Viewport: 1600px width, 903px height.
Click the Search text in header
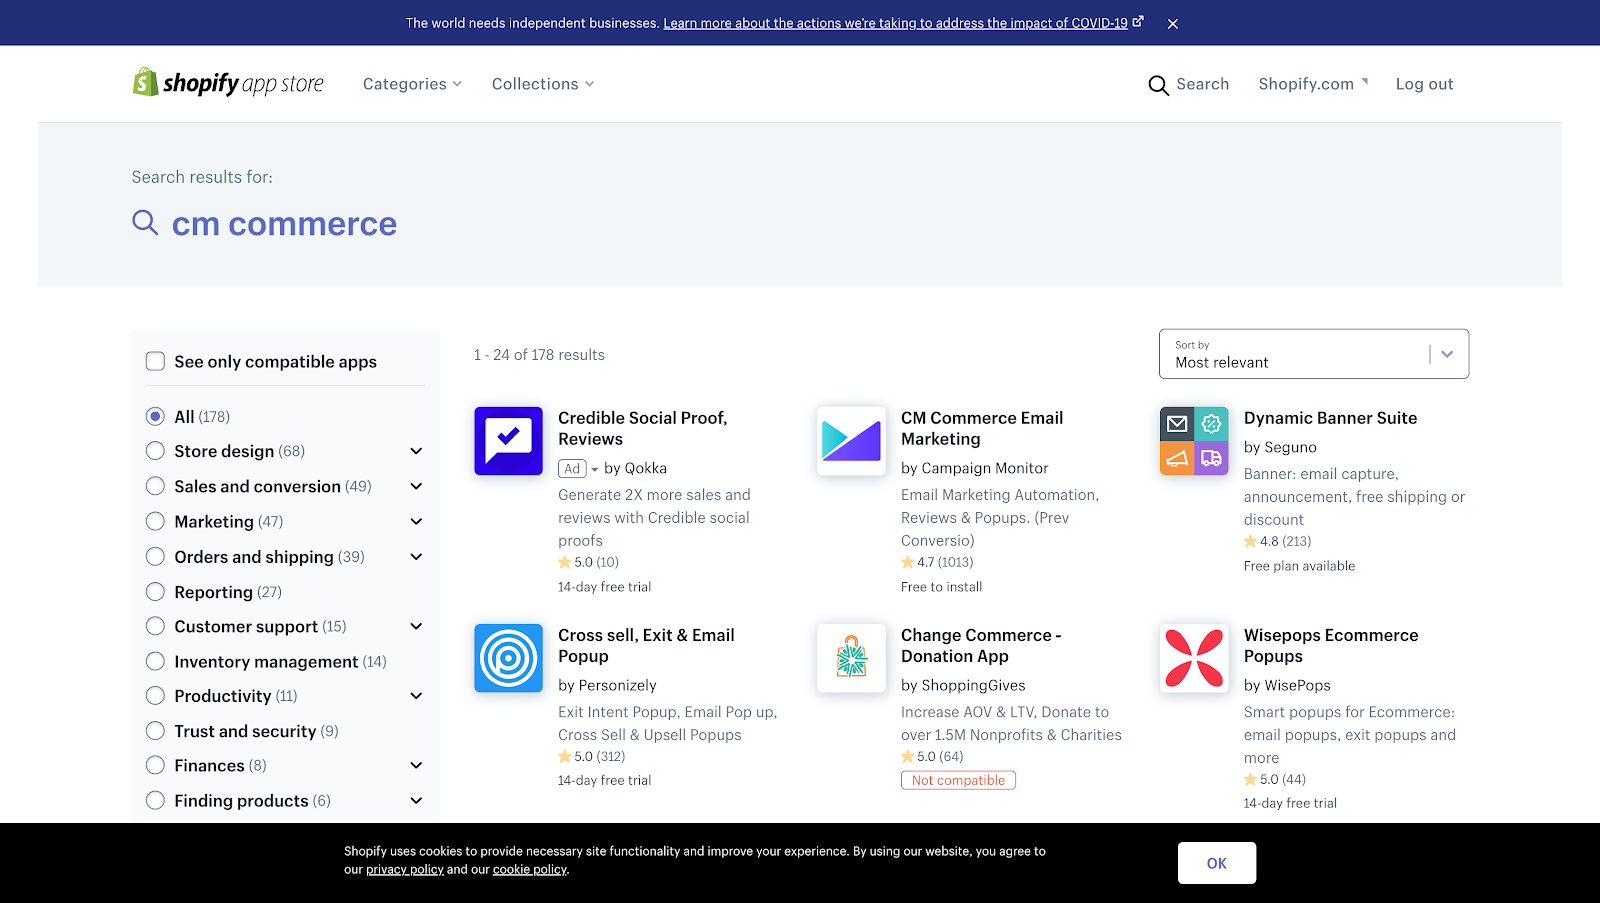coord(1203,84)
